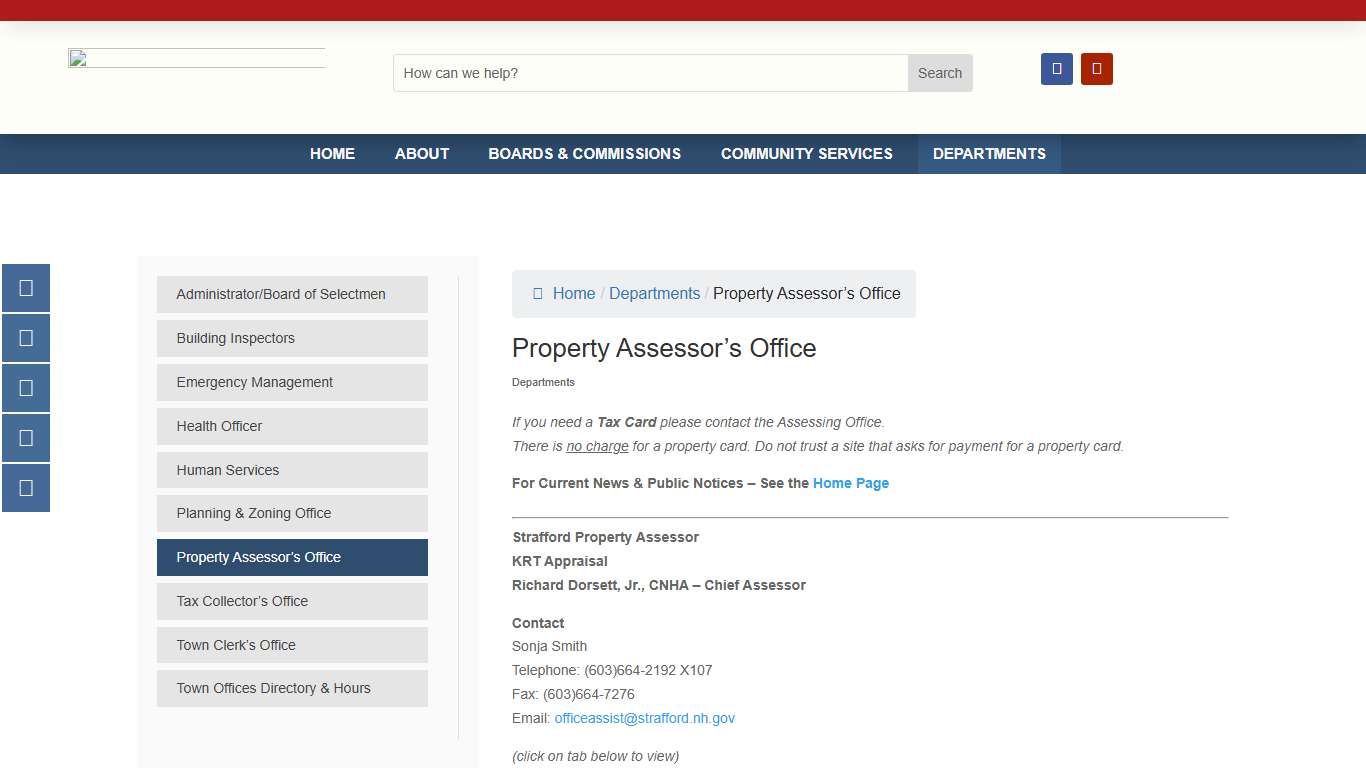1366x768 pixels.
Task: Open the HOME navigation menu item
Action: pyautogui.click(x=332, y=153)
